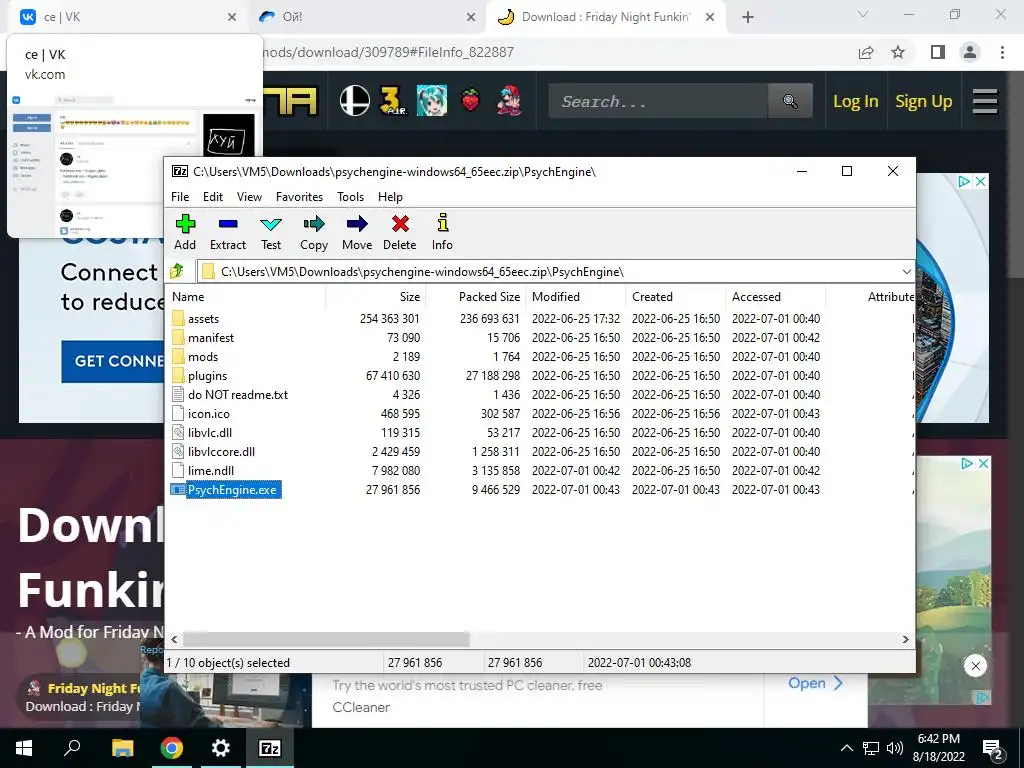Viewport: 1024px width, 768px height.
Task: Select the do NOT readme.txt file
Action: click(x=237, y=394)
